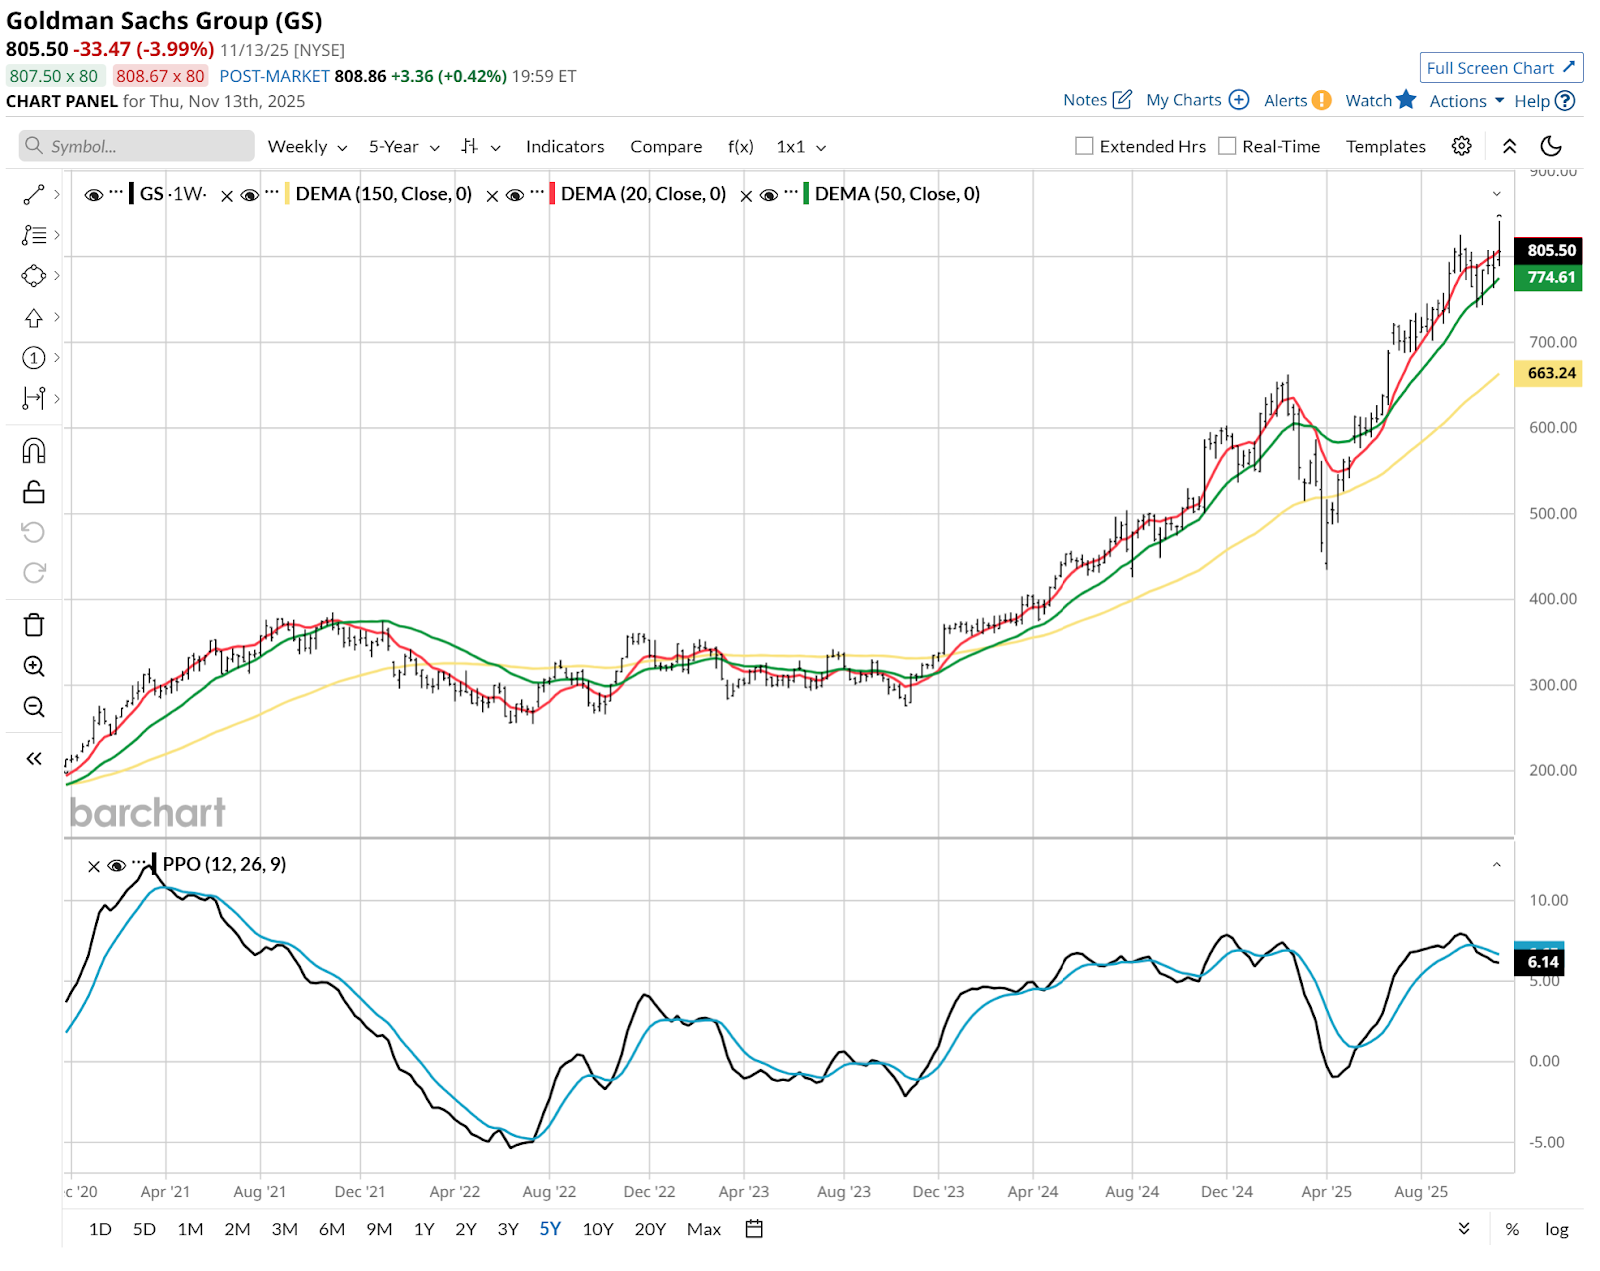The image size is (1600, 1271).
Task: Select the 1D time range
Action: (100, 1229)
